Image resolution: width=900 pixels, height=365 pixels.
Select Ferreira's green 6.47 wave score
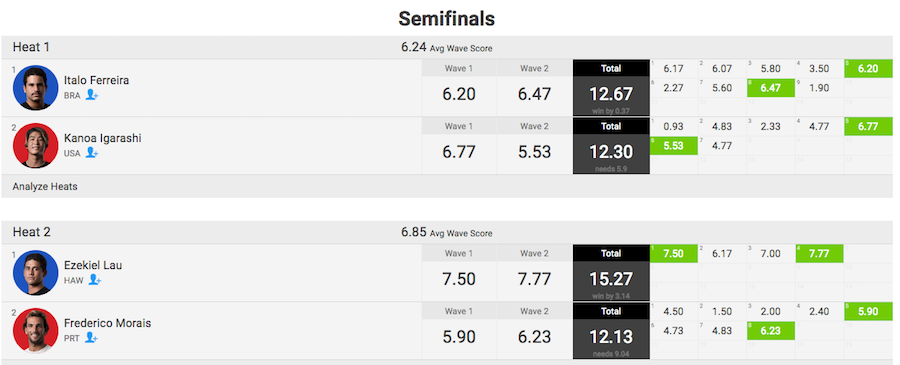click(770, 88)
